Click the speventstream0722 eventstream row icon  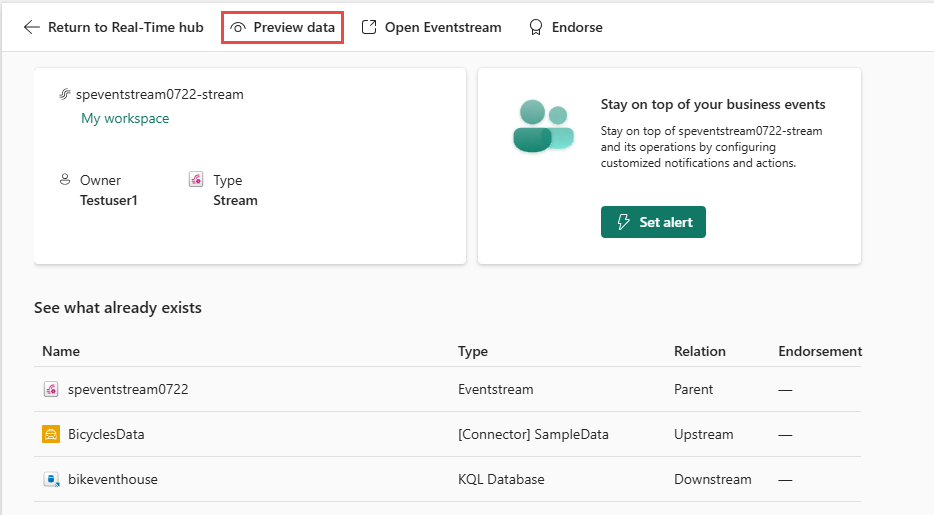click(51, 389)
